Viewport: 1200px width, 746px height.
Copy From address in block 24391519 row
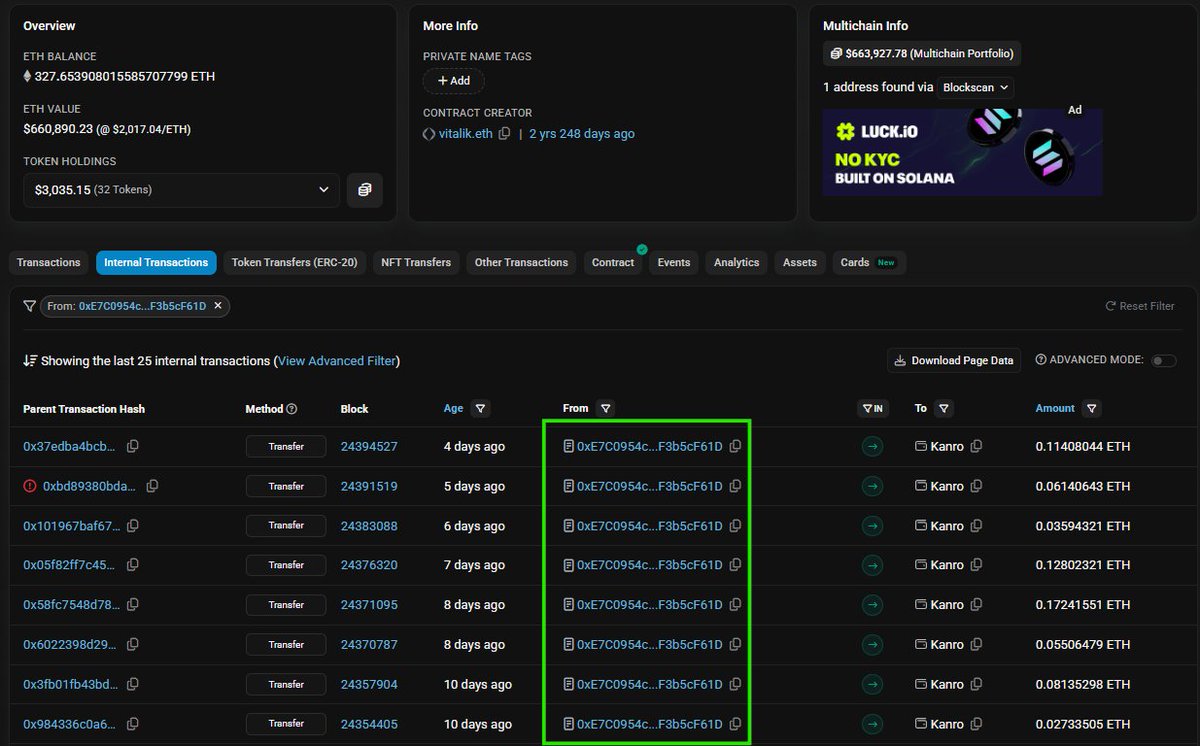(736, 486)
